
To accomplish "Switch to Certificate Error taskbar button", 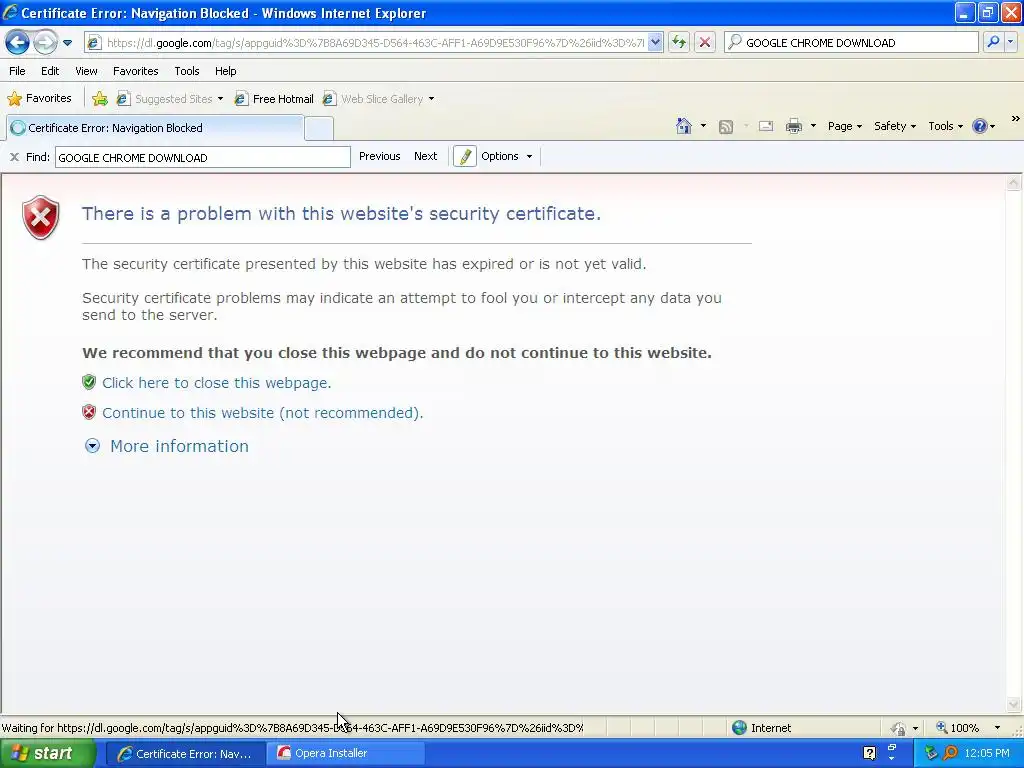I will coord(185,754).
